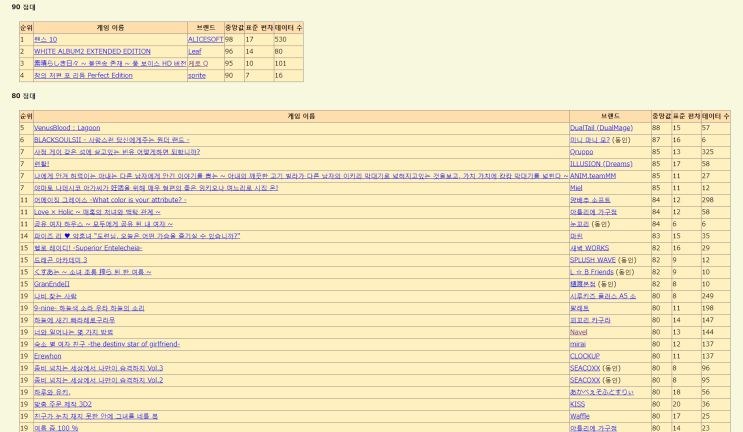Open the L ☆ B Friends brand link

[592, 272]
